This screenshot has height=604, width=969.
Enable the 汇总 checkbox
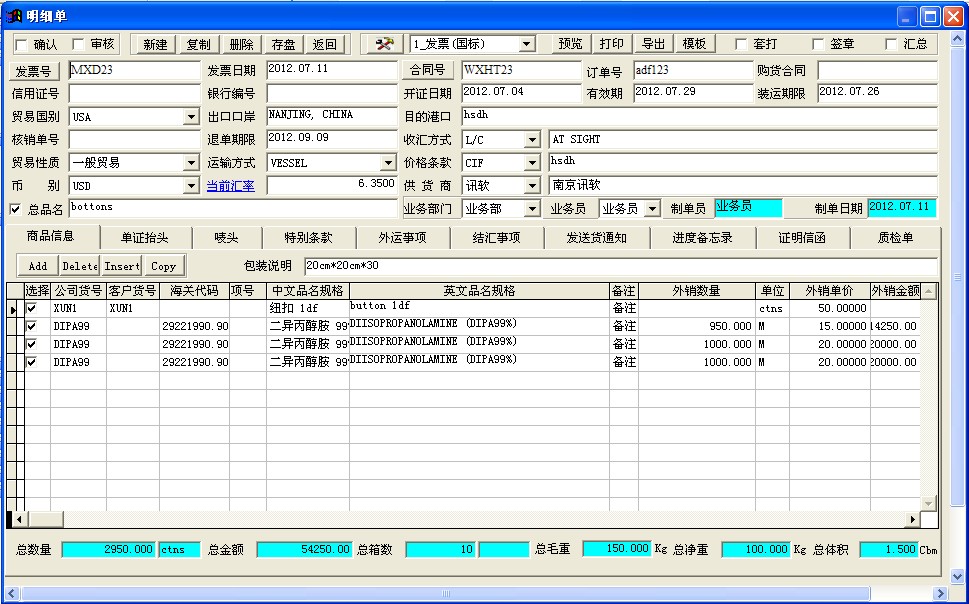(x=891, y=44)
